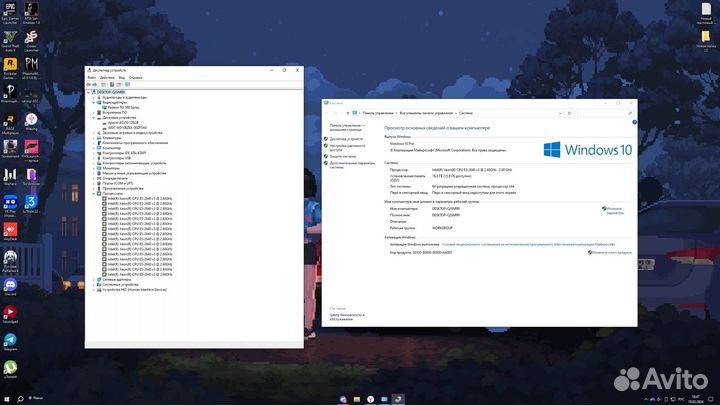Viewport: 720px width, 405px height.
Task: Select WDC hard disk entry
Action: click(x=127, y=128)
